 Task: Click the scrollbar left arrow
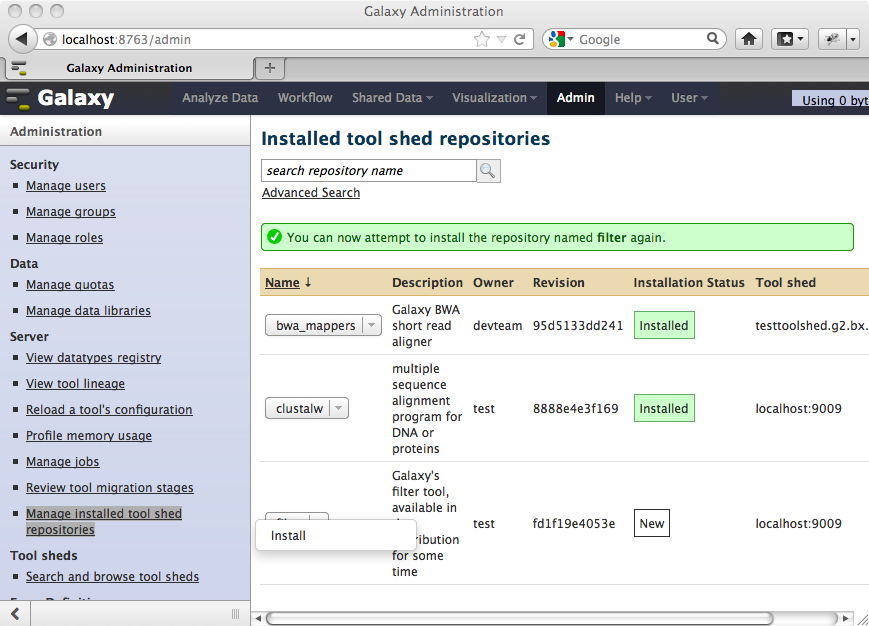coord(258,618)
